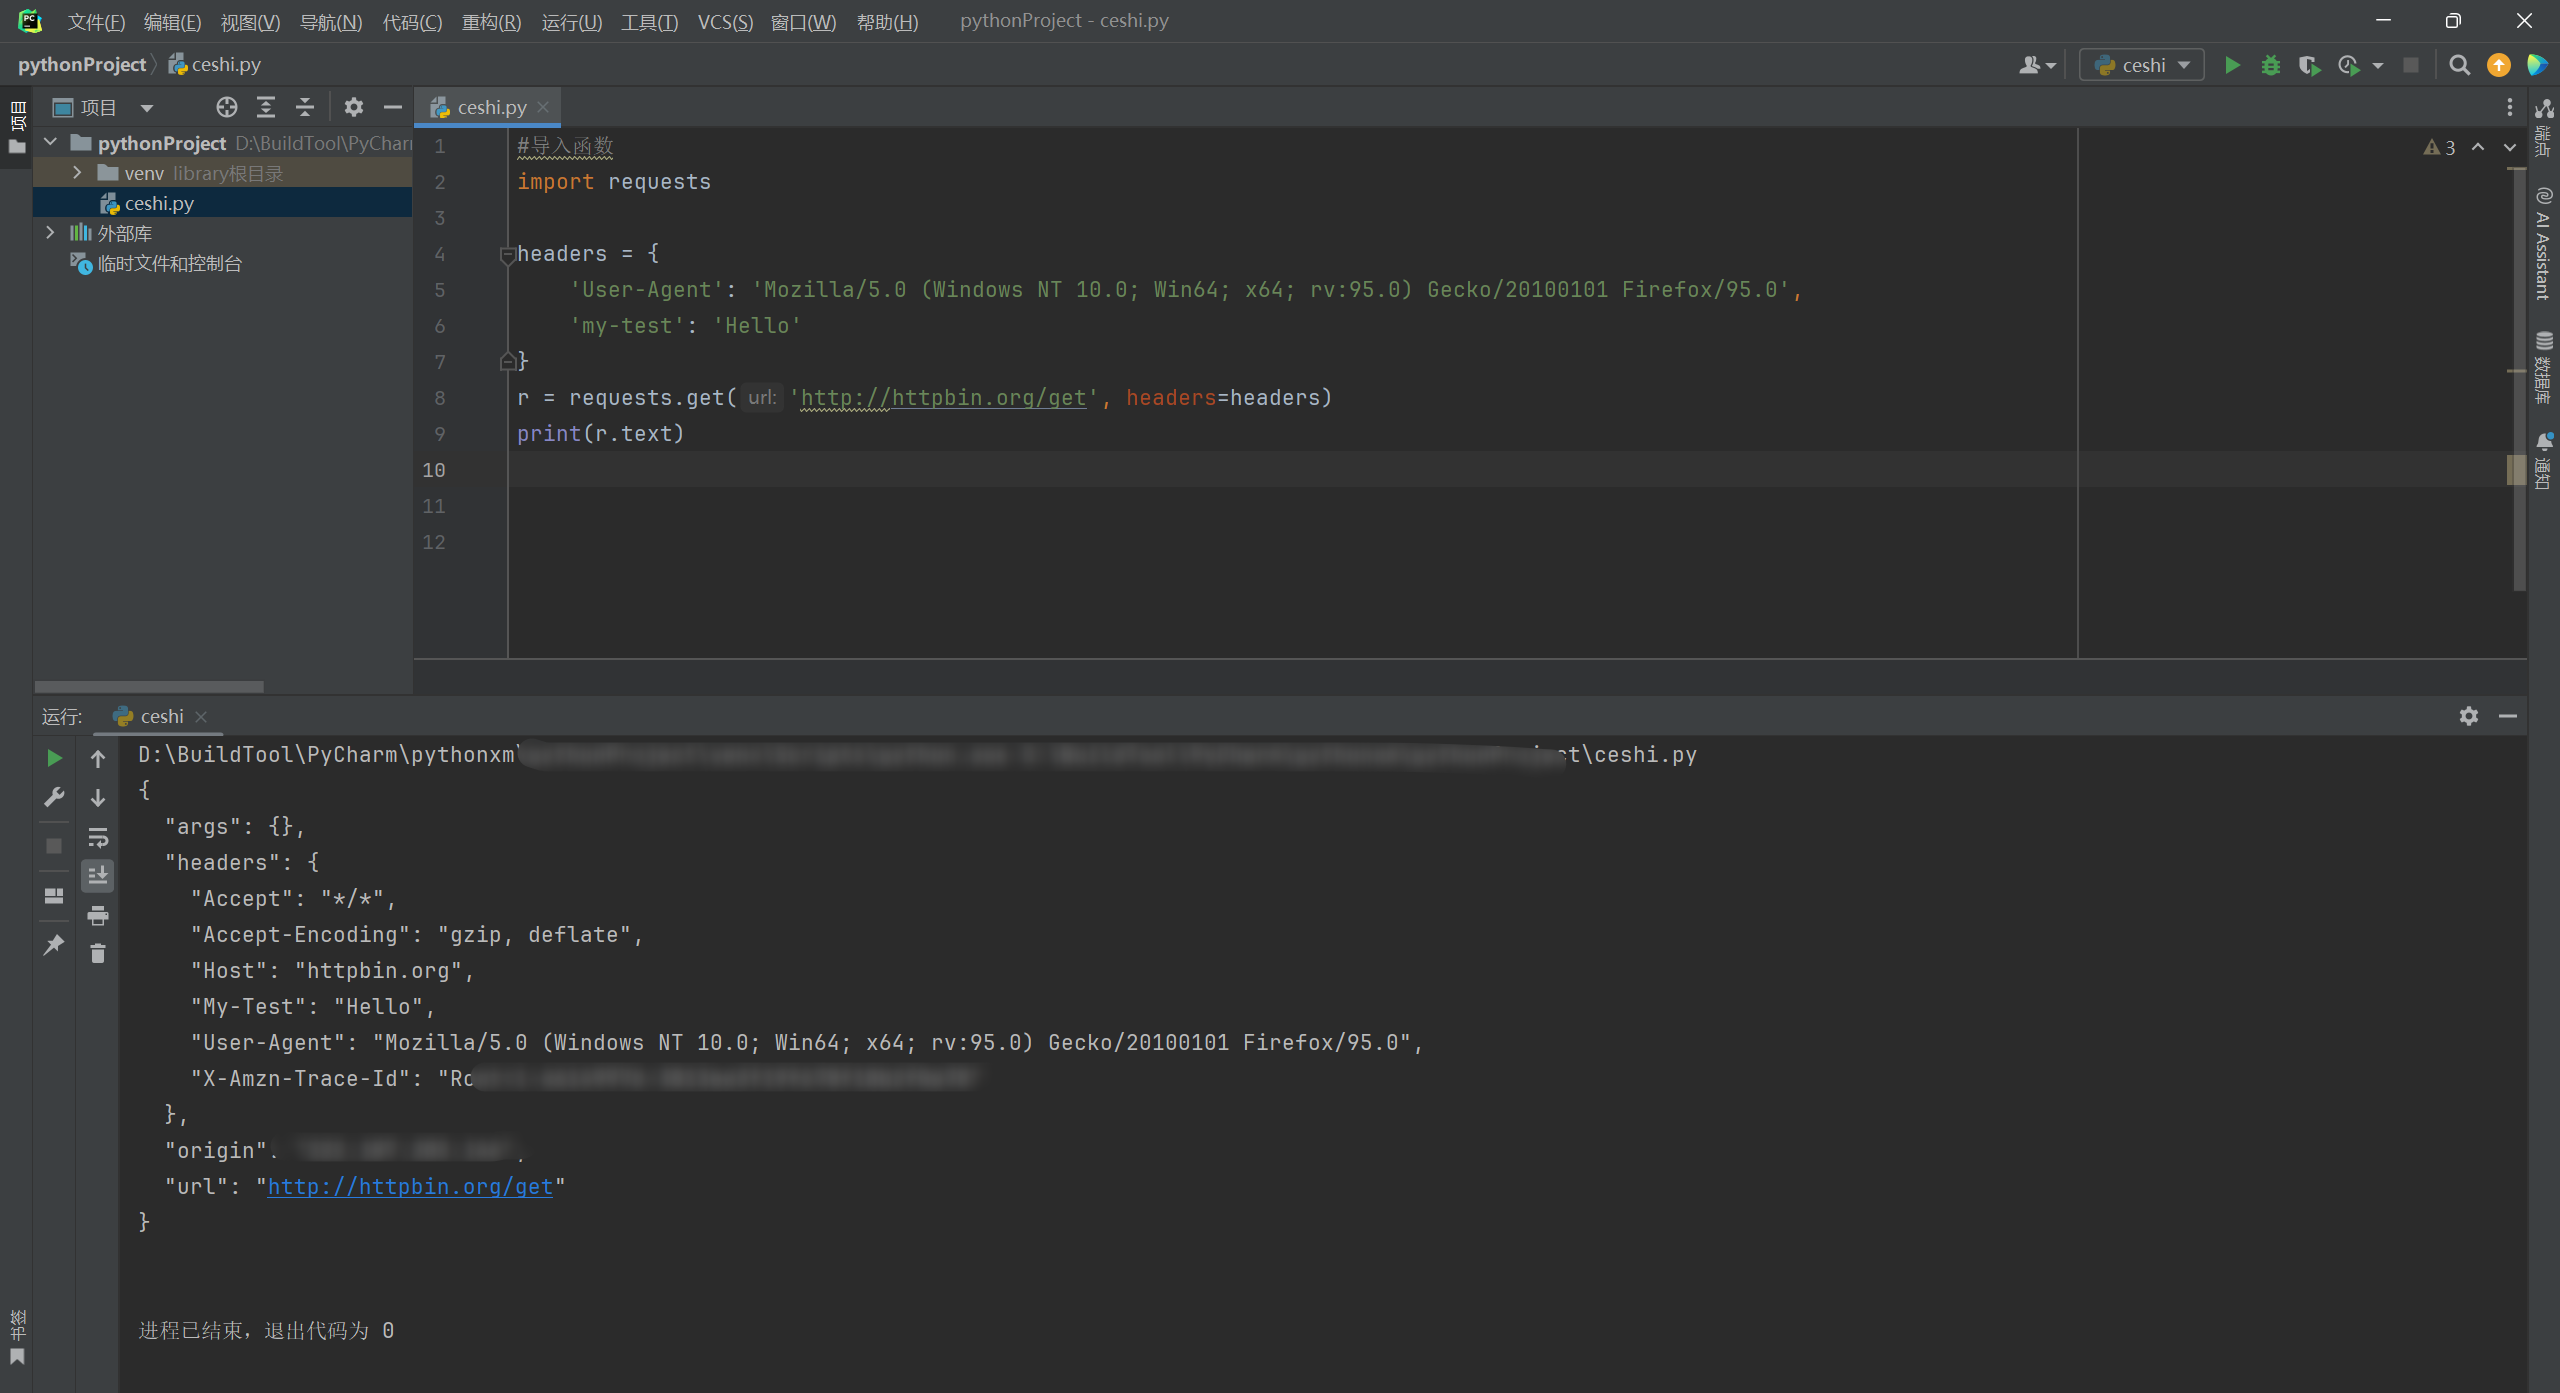This screenshot has width=2560, height=1393.
Task: Open the database side panel
Action: pyautogui.click(x=2544, y=367)
